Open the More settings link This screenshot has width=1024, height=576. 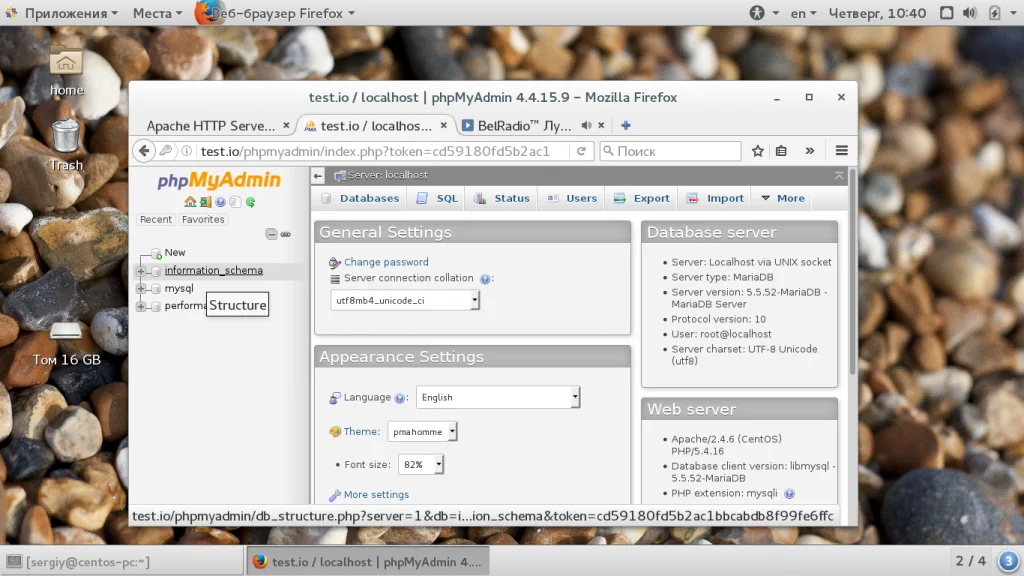376,494
